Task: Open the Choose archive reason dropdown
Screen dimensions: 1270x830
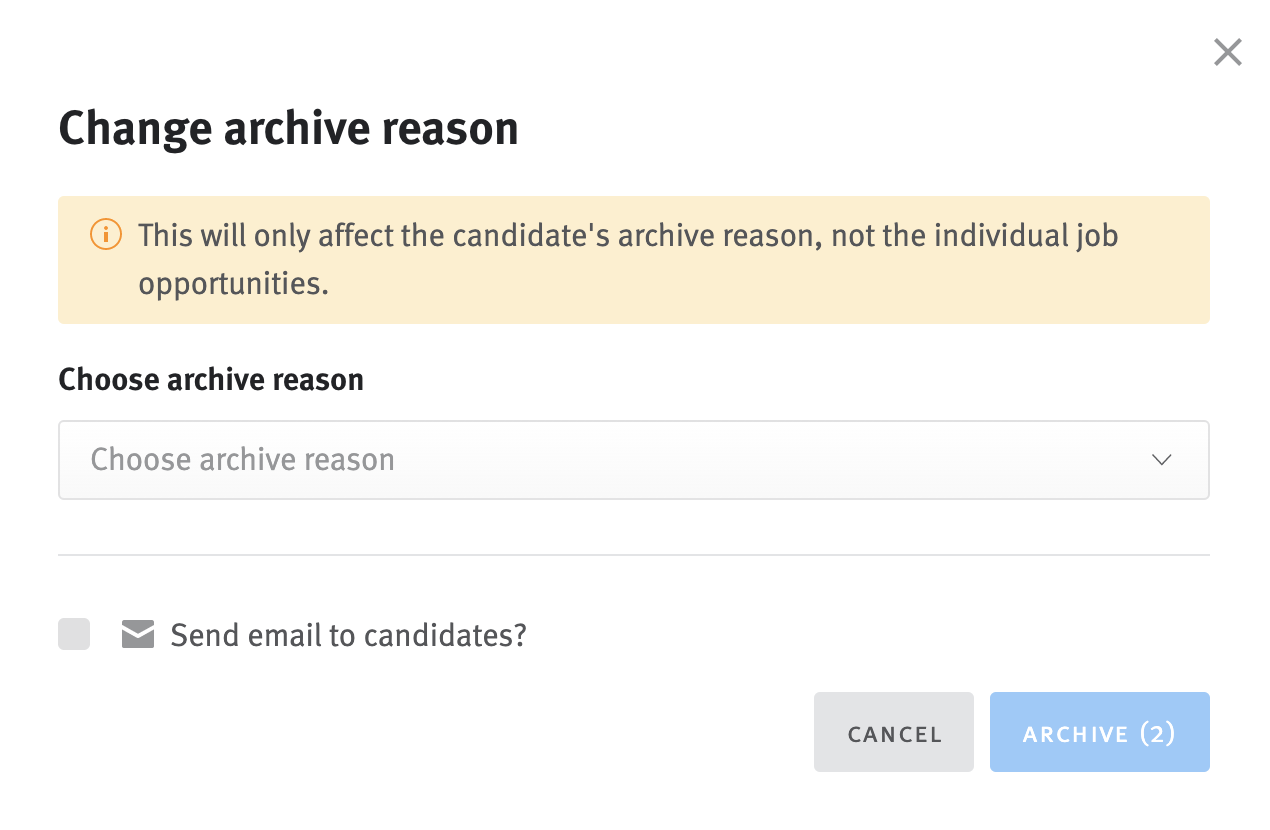Action: pos(634,460)
